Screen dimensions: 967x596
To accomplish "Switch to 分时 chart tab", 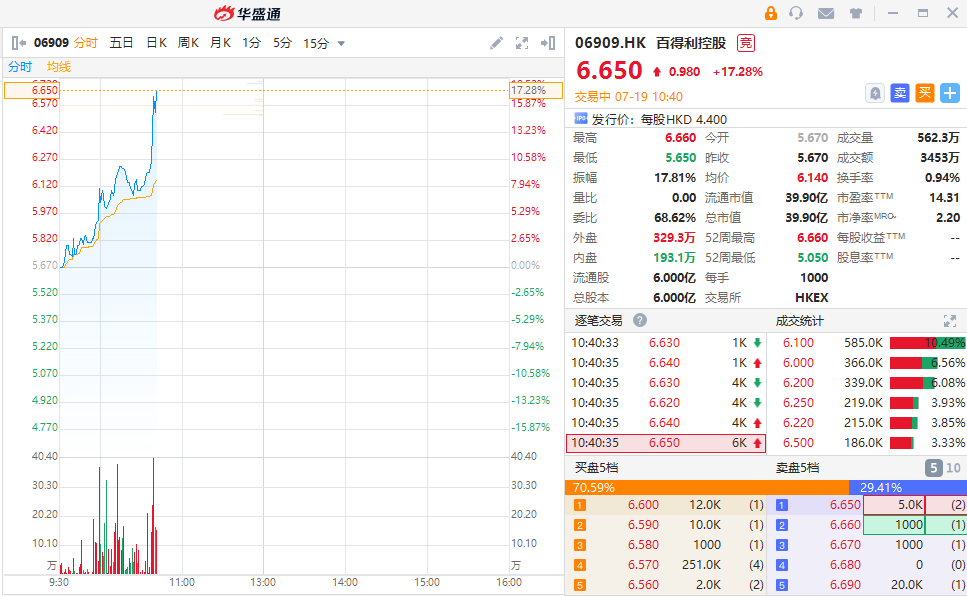I will (x=86, y=43).
